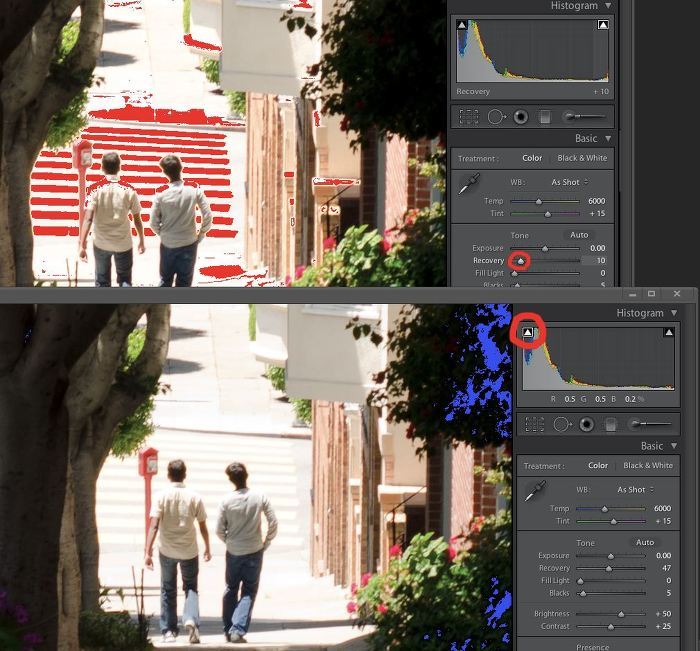The image size is (700, 651).
Task: Click Recovery value 10 in upper panel
Action: [x=601, y=261]
